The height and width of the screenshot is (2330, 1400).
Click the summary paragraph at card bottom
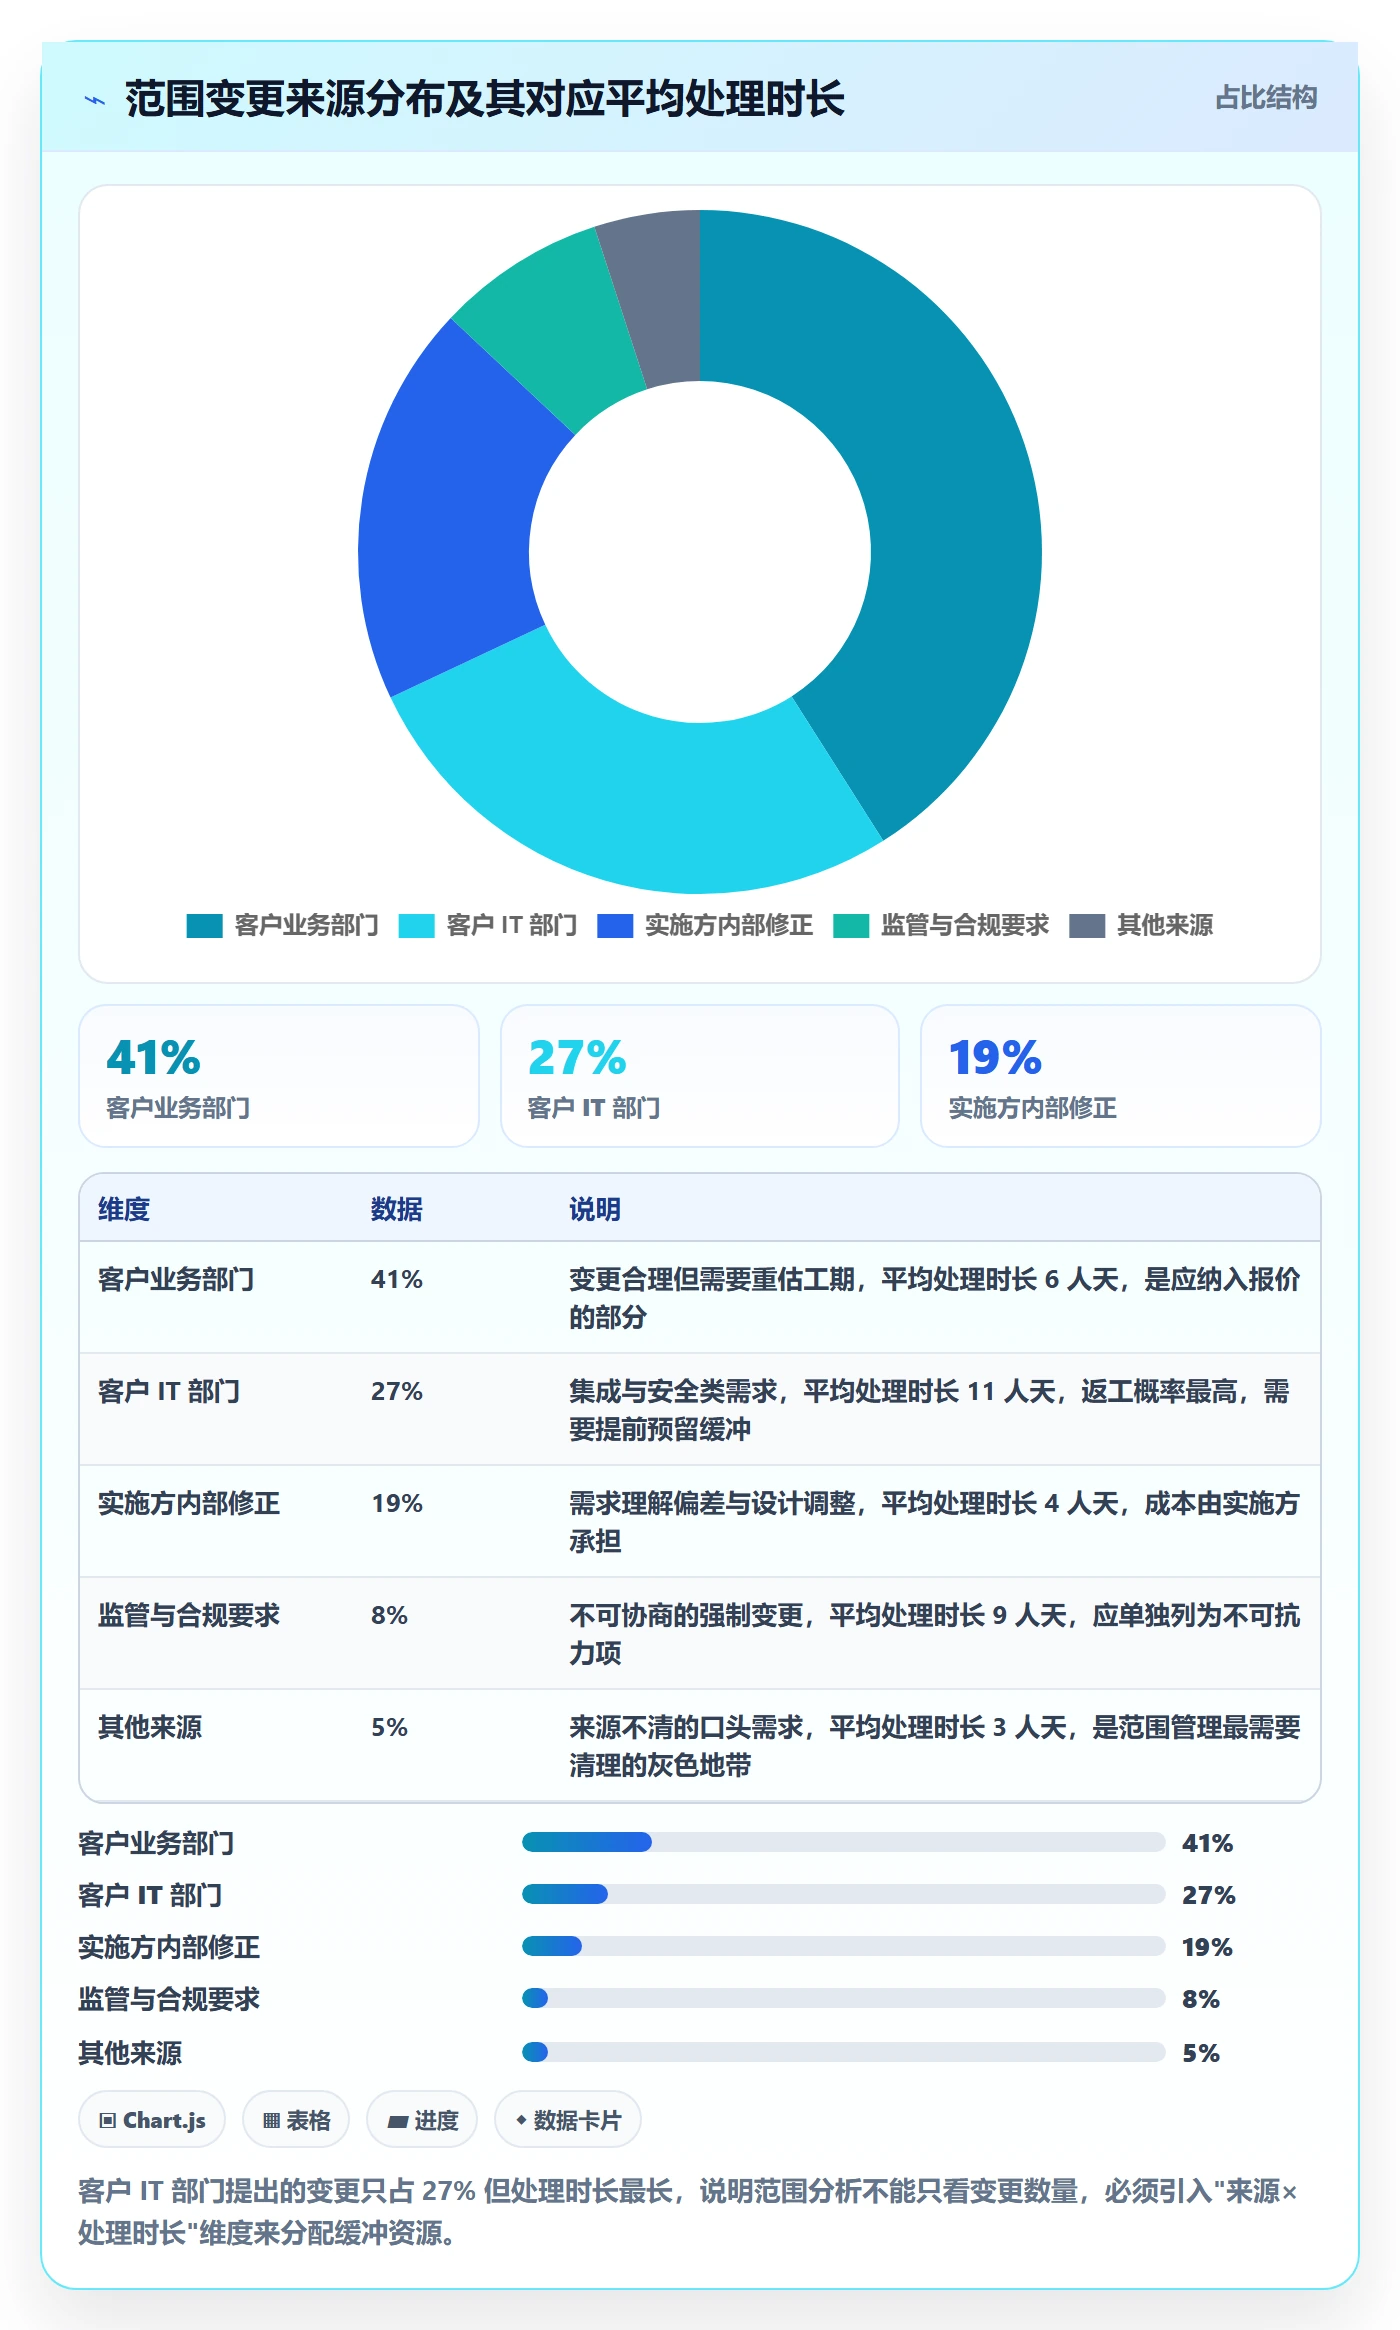tap(688, 2212)
